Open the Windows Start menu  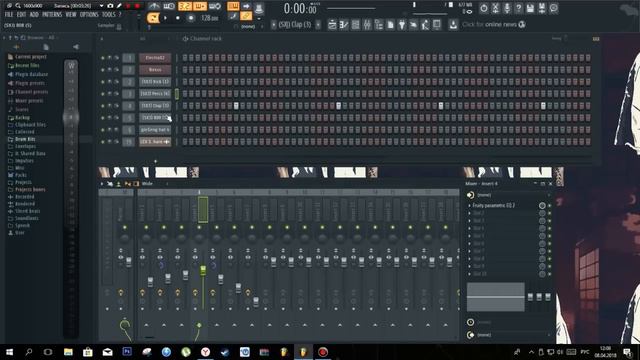tap(9, 352)
